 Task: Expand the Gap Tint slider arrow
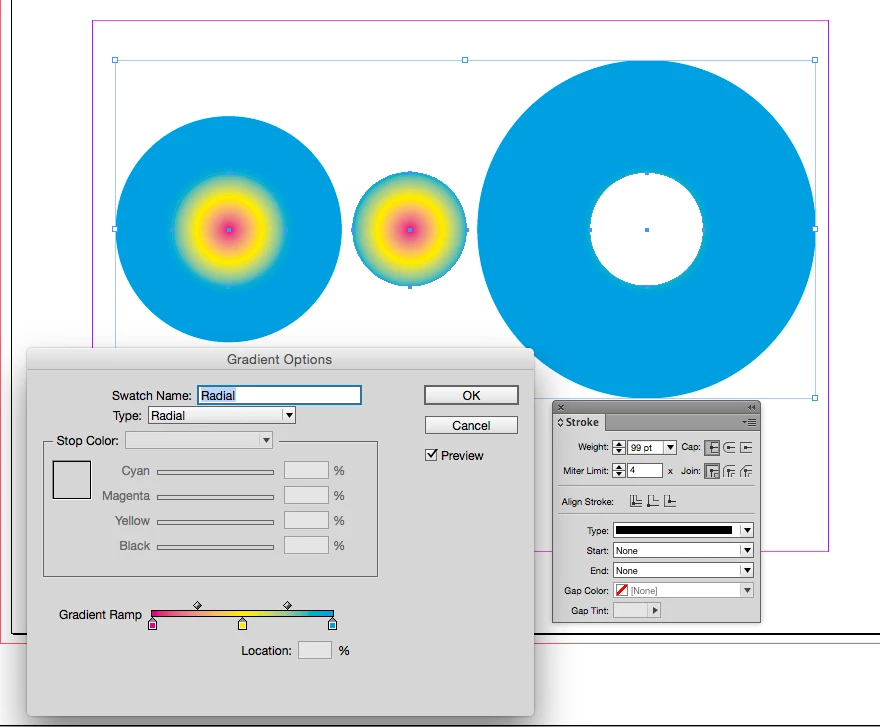(654, 610)
